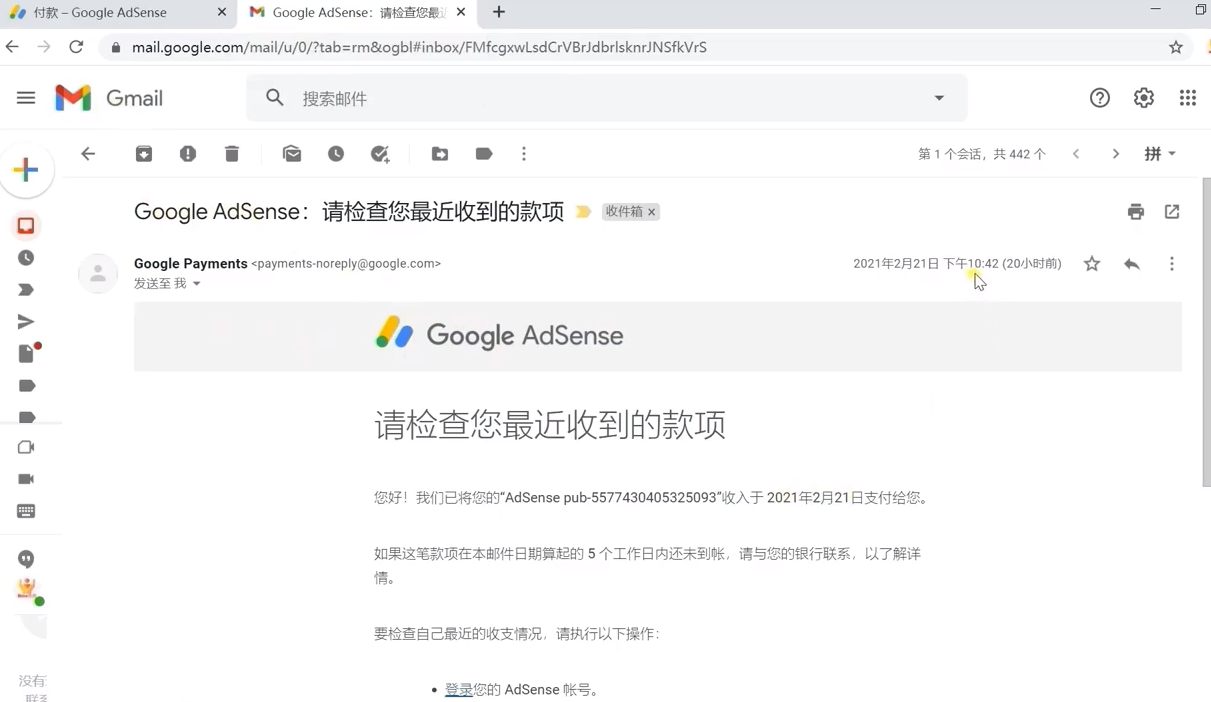Viewport: 1211px width, 702px height.
Task: Snooze this conversation
Action: (x=336, y=154)
